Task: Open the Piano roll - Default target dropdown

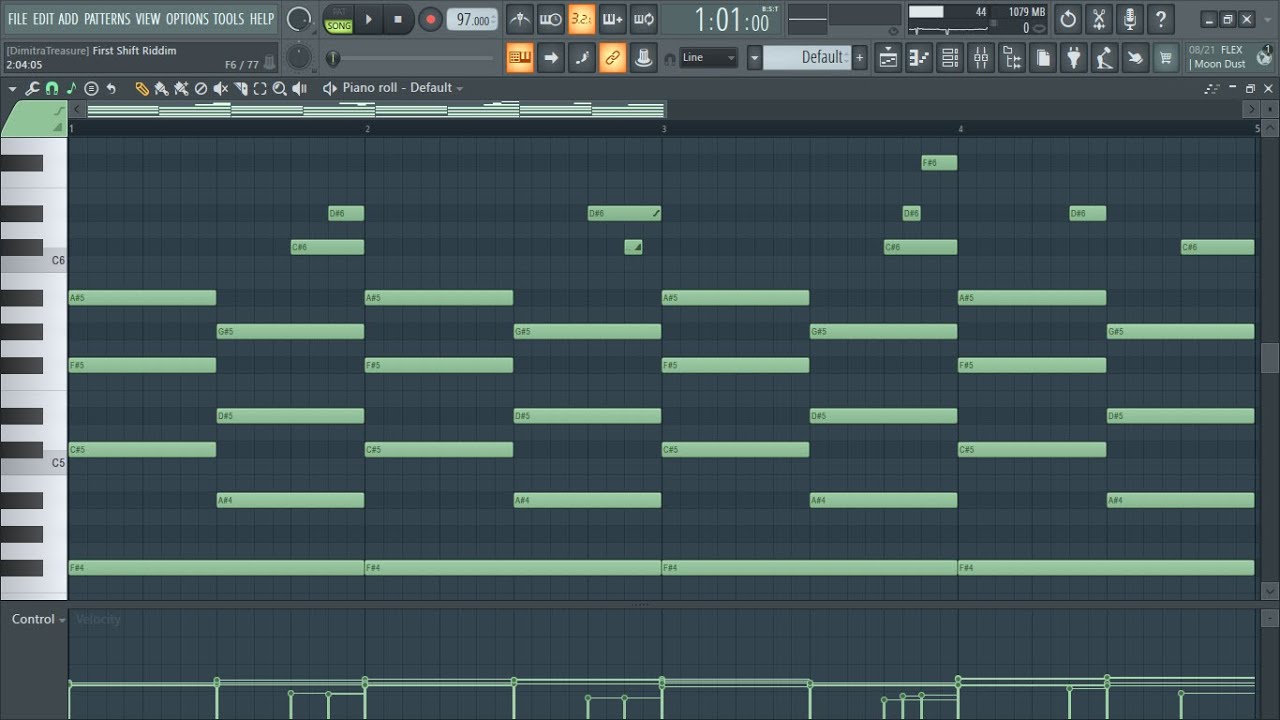Action: tap(403, 88)
